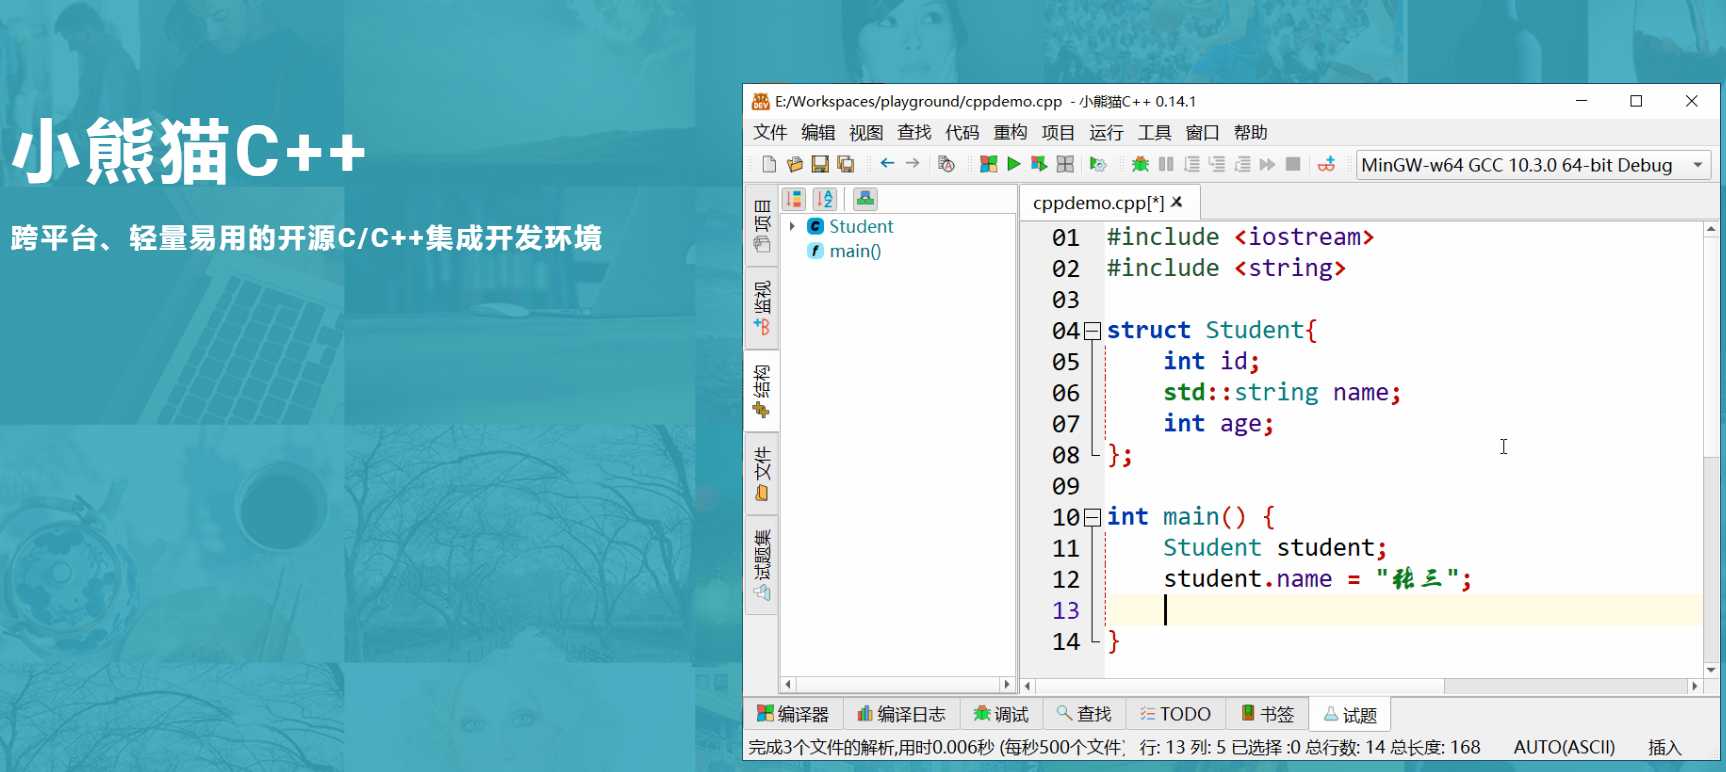Save the current file with floppy icon
The height and width of the screenshot is (772, 1726).
820,164
